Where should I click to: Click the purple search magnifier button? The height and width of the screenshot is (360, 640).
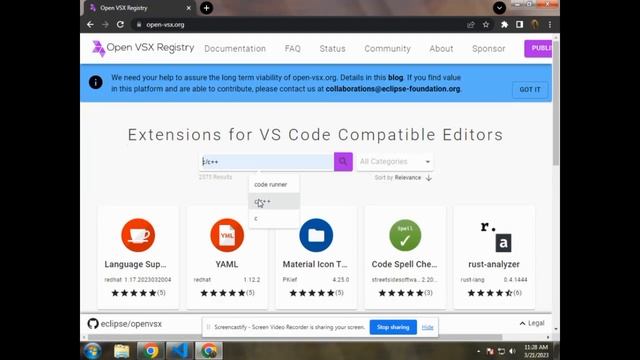(343, 162)
